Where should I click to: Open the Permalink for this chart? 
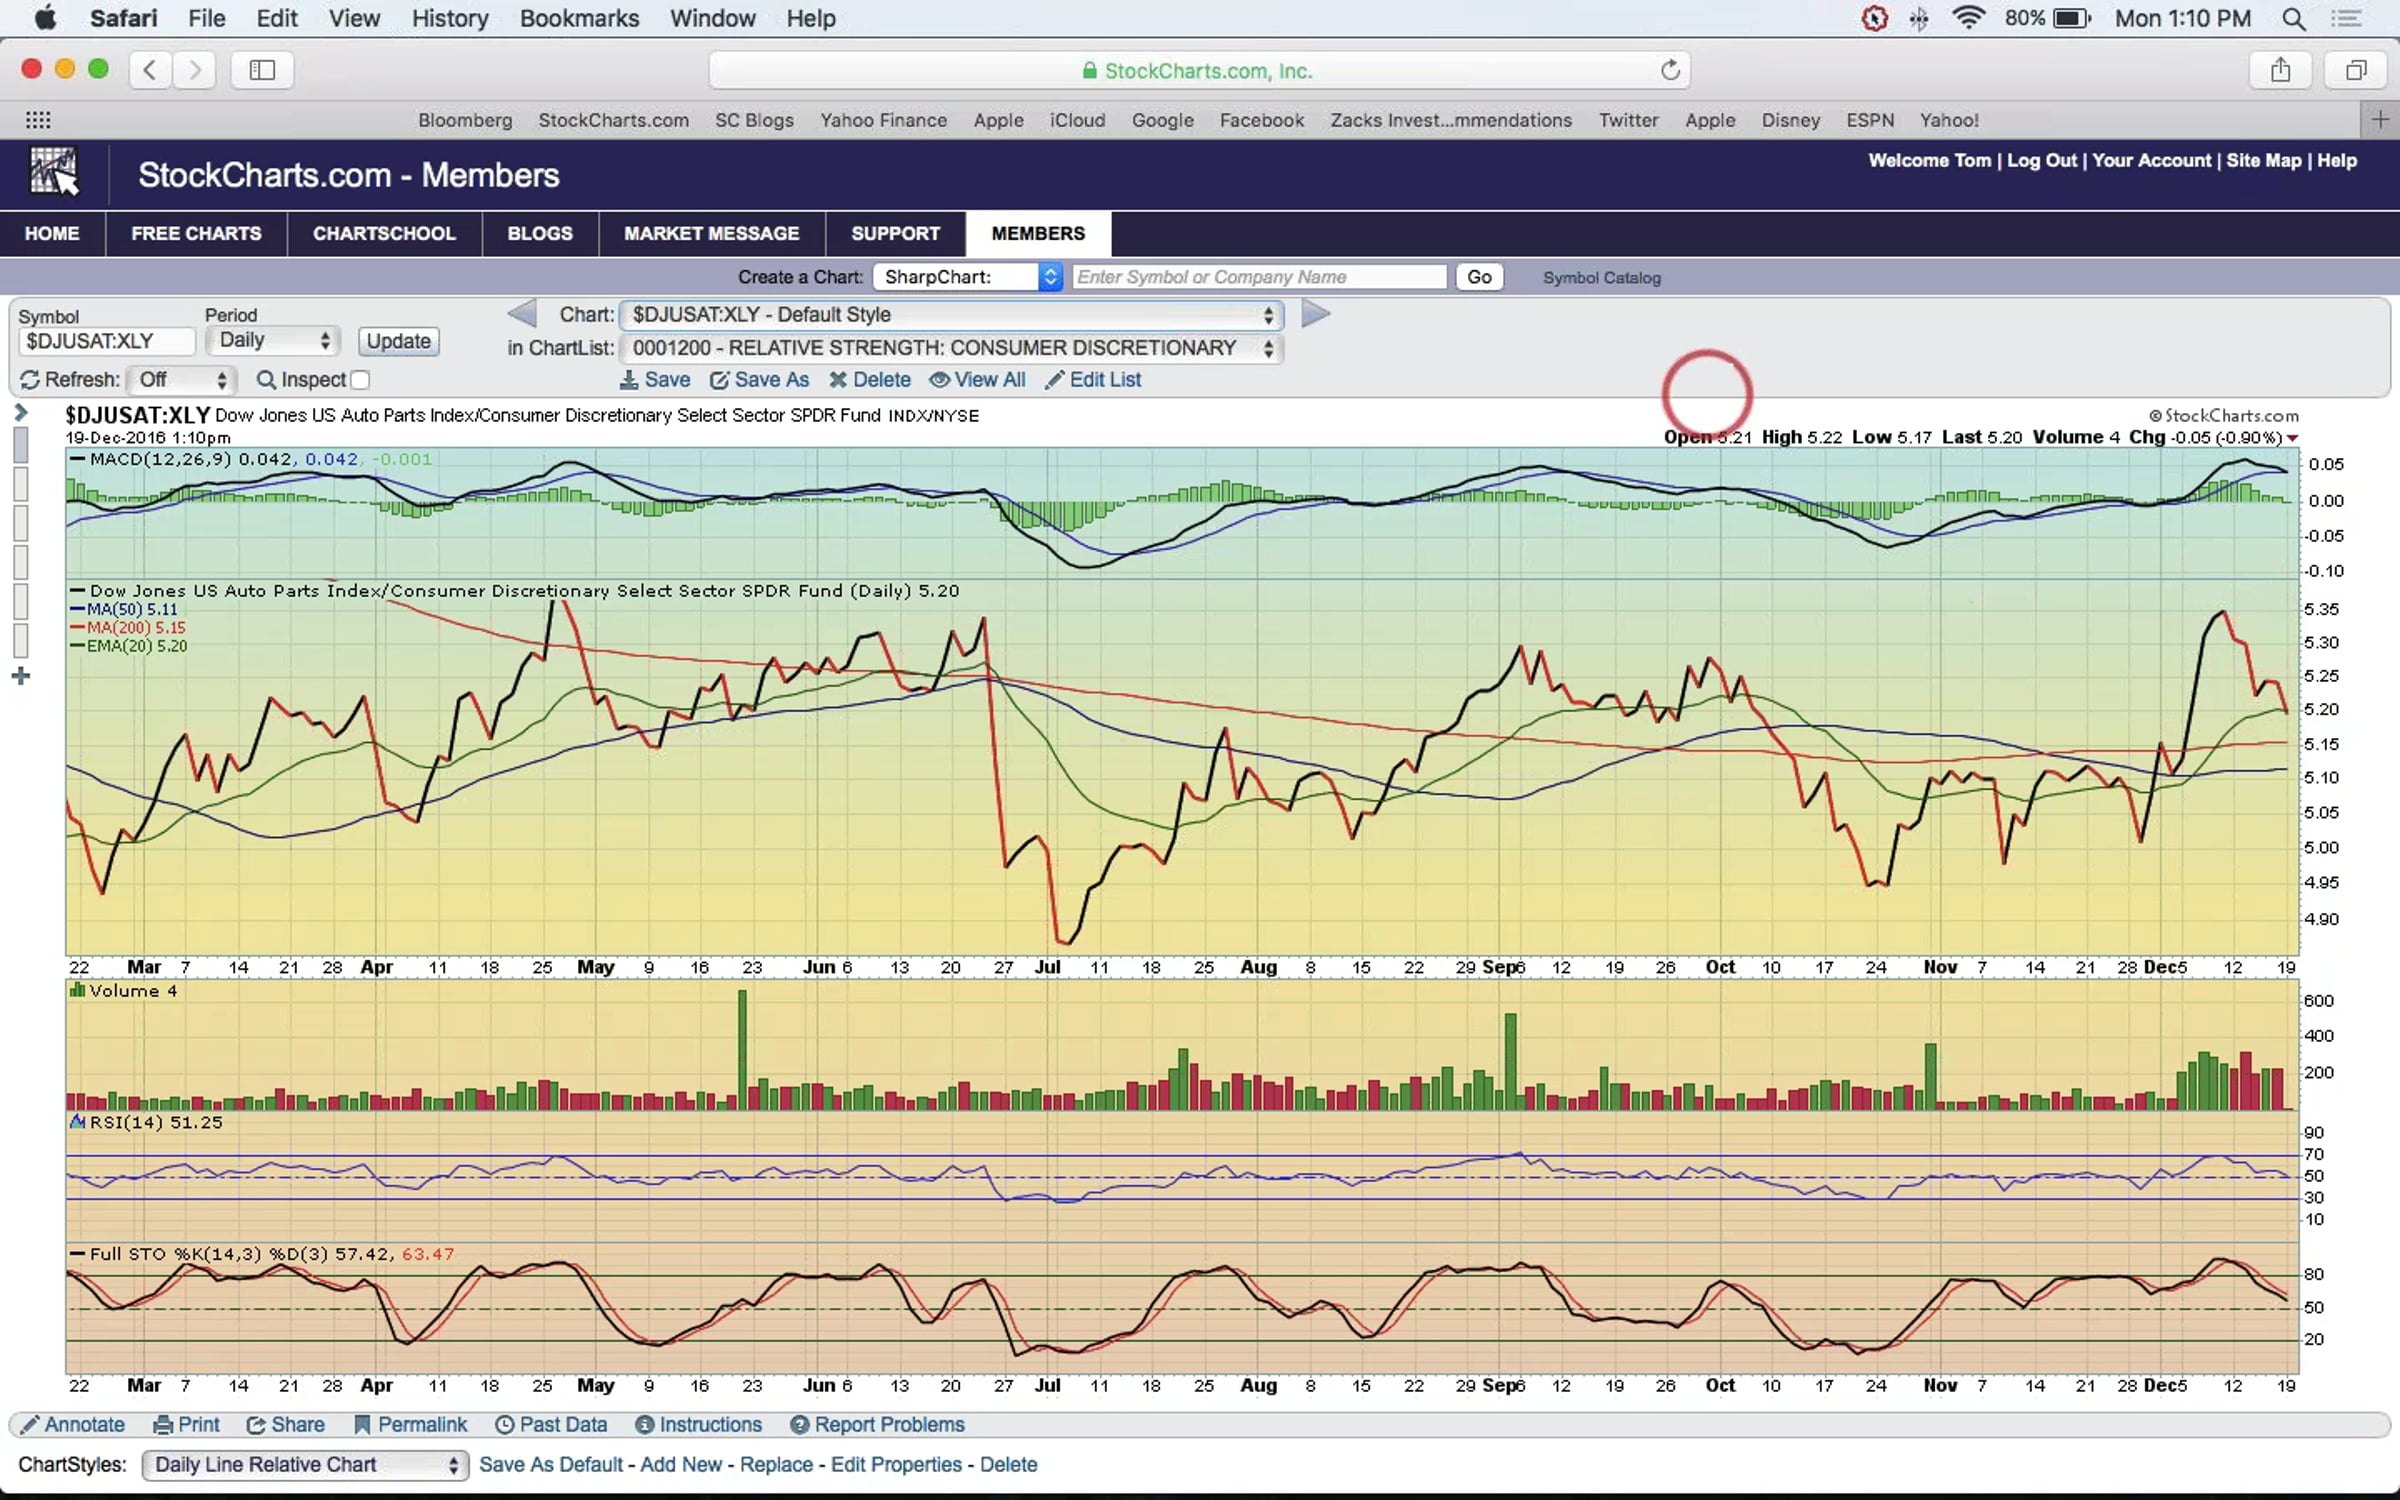click(410, 1424)
